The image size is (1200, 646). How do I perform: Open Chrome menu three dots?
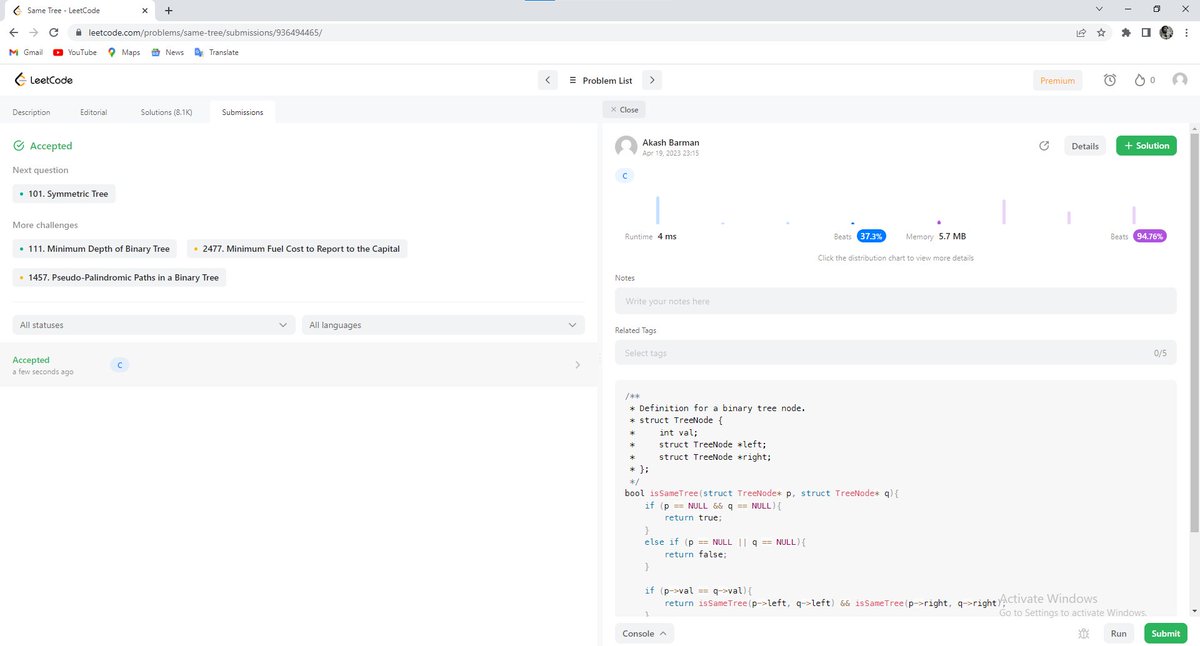(x=1187, y=32)
